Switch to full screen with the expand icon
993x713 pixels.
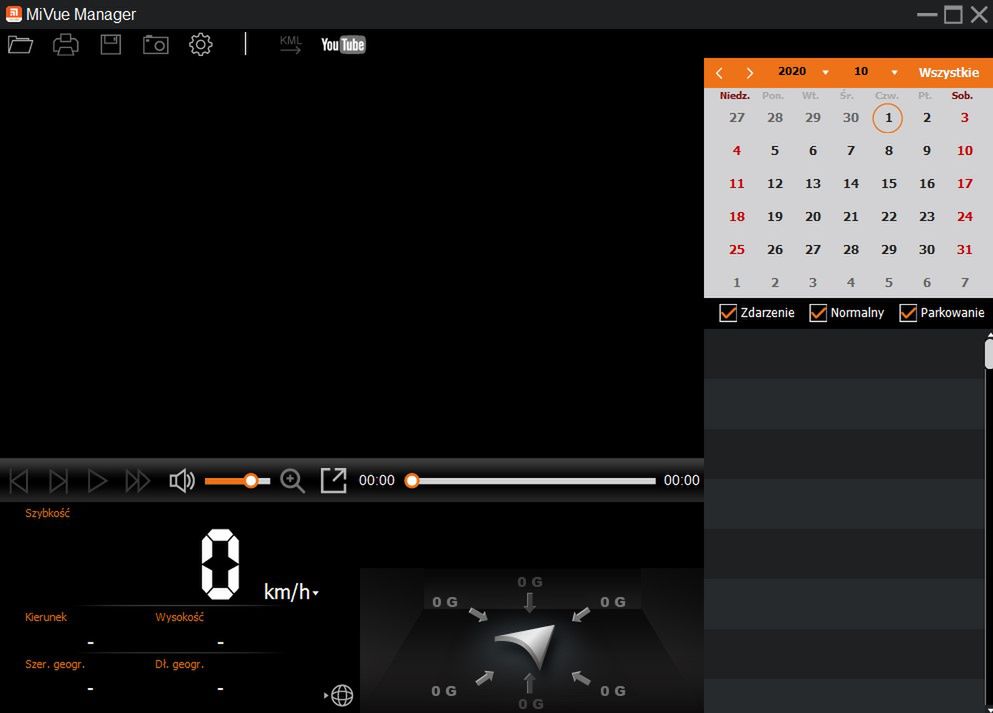tap(334, 481)
